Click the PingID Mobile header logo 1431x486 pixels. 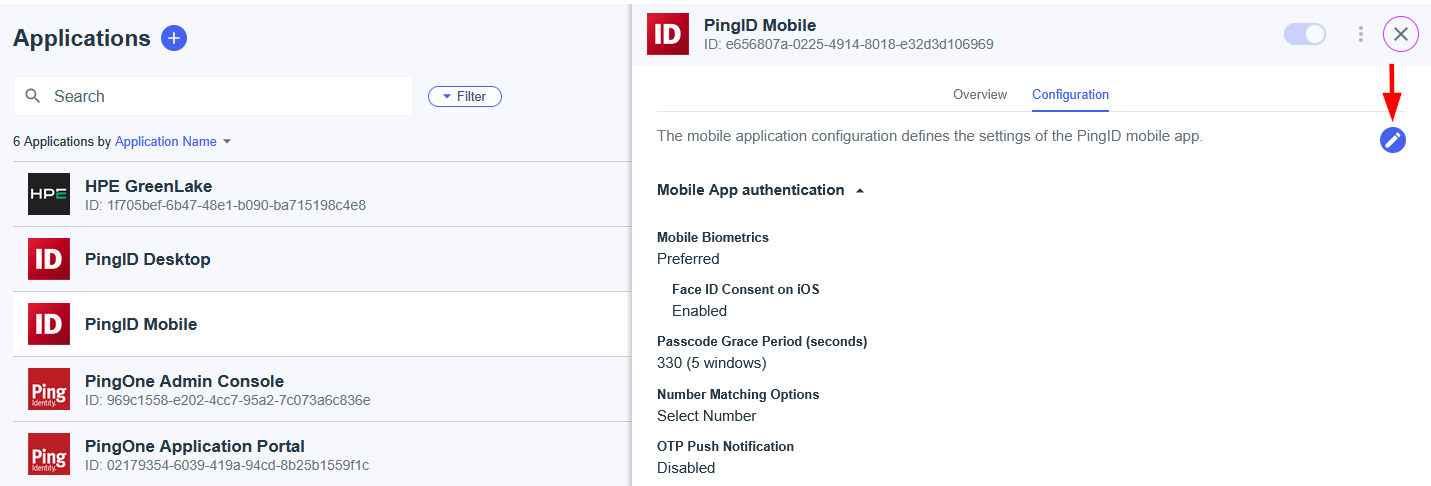(668, 34)
